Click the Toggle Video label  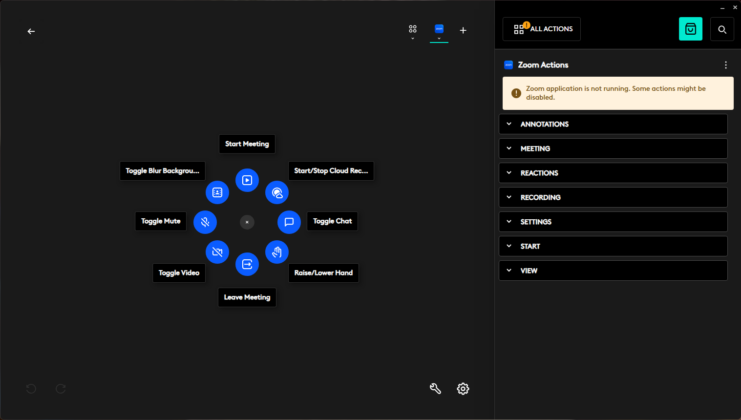[179, 273]
